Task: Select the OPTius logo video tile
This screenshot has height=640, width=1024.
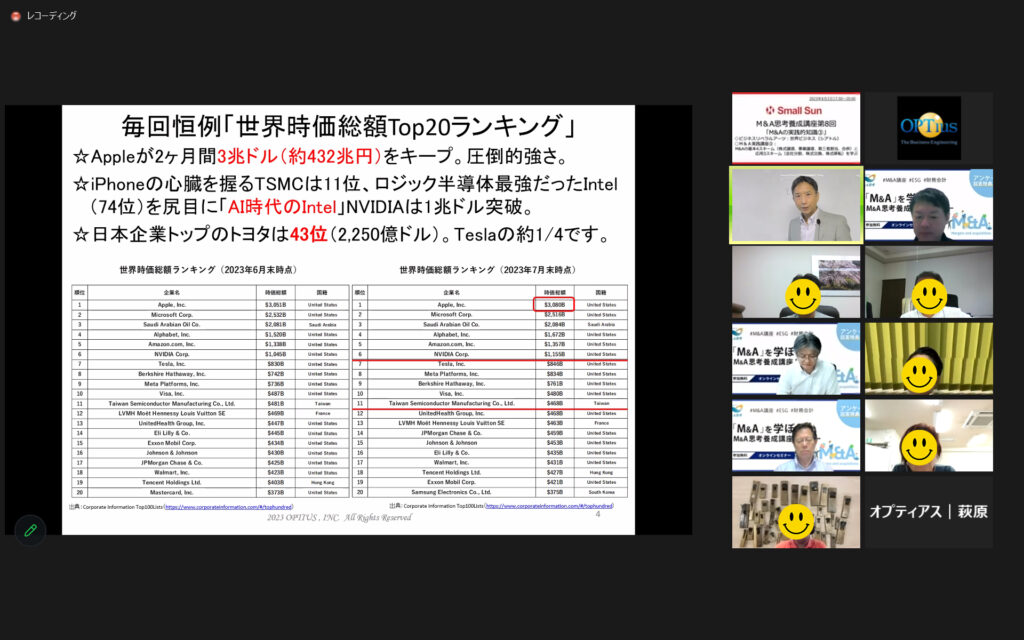Action: [x=929, y=128]
